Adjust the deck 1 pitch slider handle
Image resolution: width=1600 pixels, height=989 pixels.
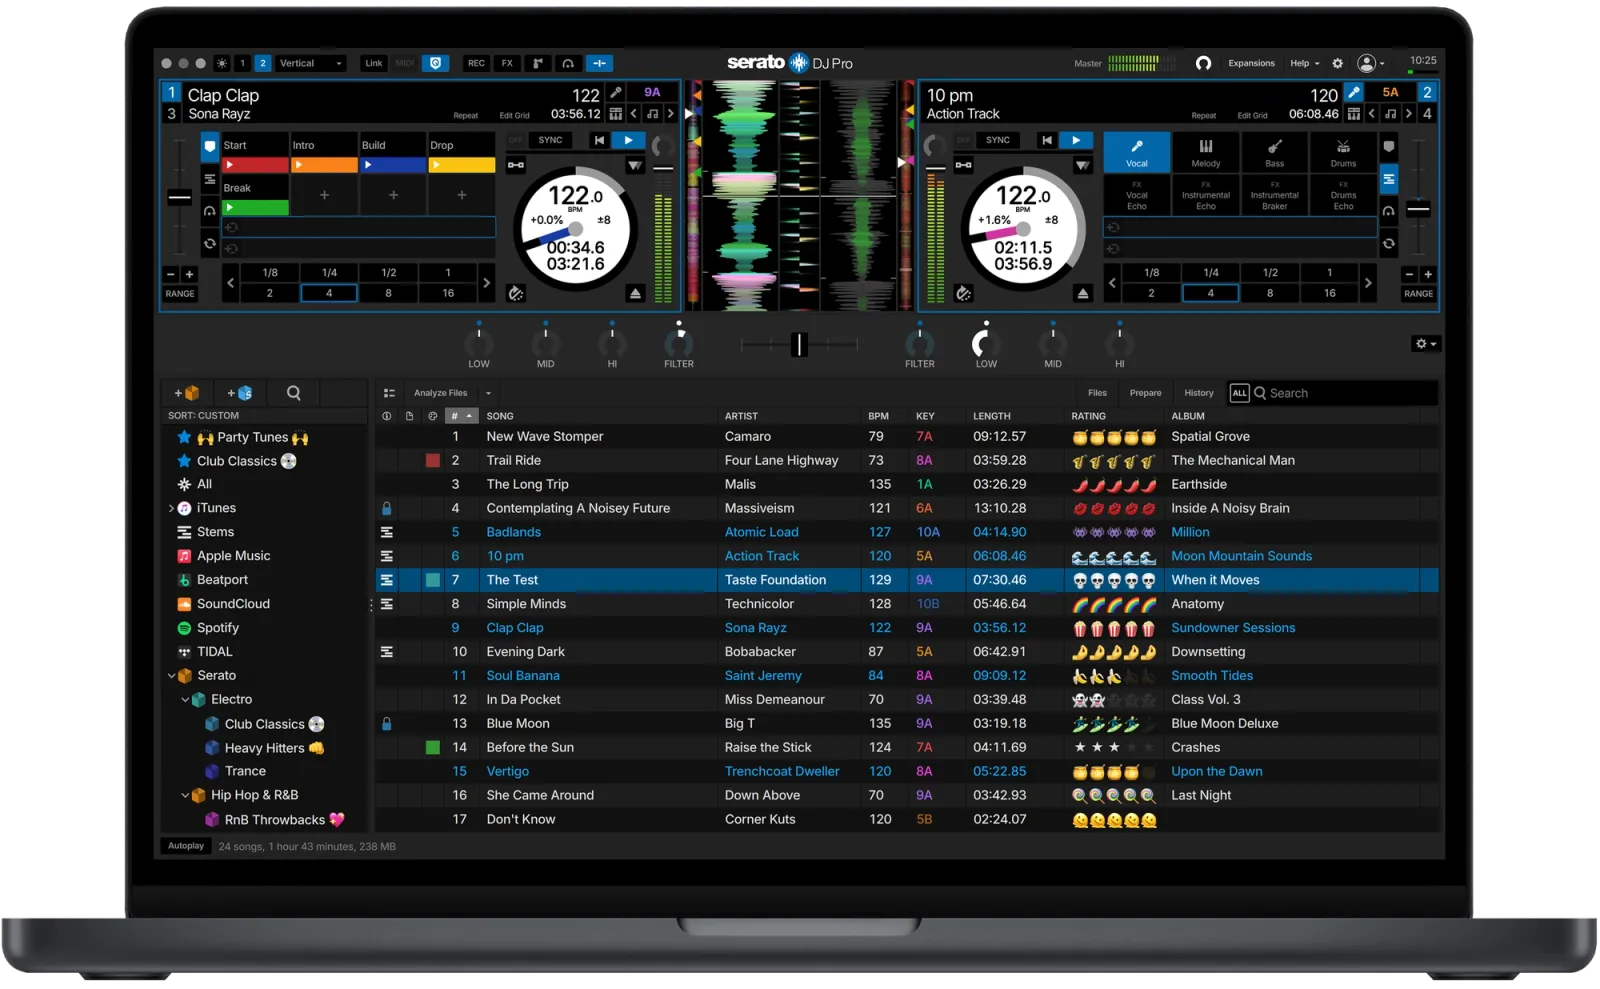180,198
